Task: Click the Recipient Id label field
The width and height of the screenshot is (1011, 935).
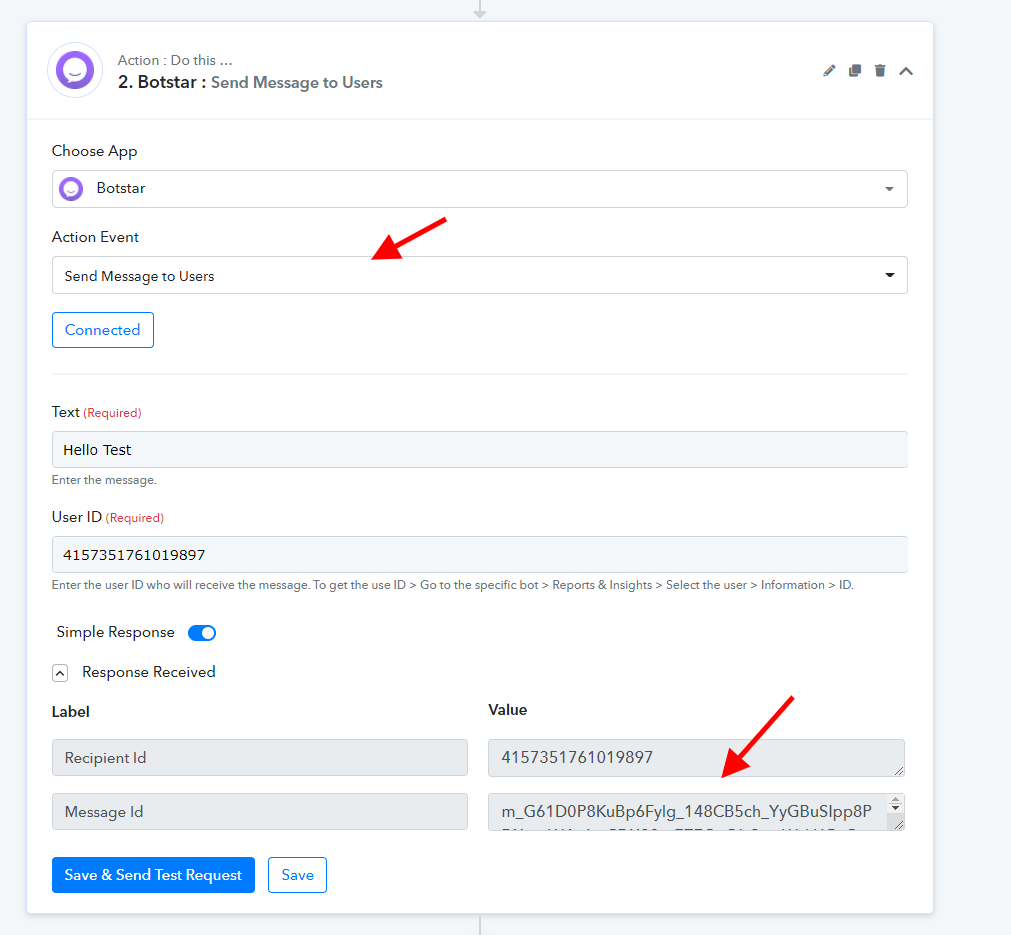Action: 260,758
